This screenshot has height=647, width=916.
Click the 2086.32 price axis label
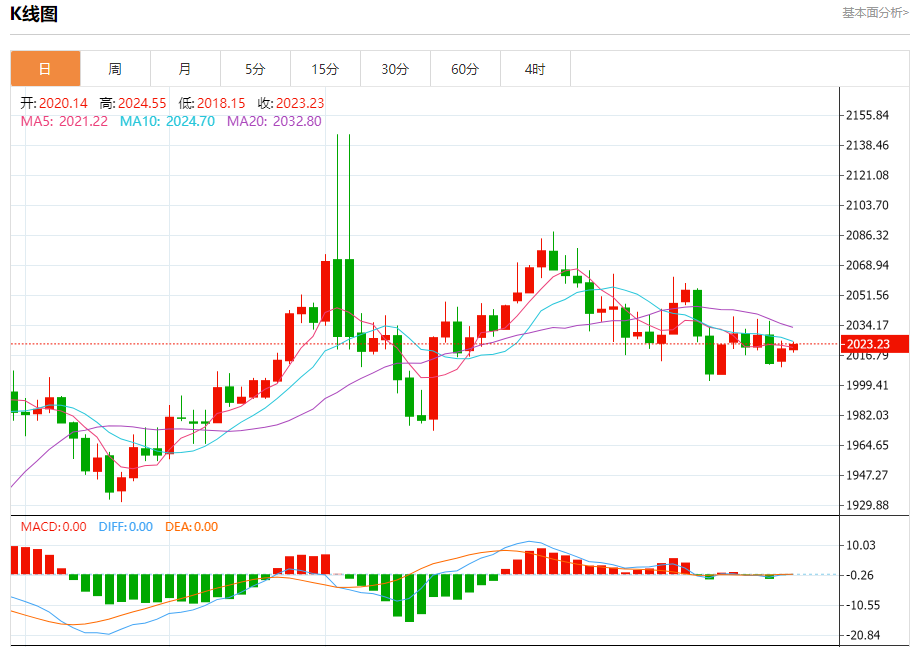click(868, 235)
